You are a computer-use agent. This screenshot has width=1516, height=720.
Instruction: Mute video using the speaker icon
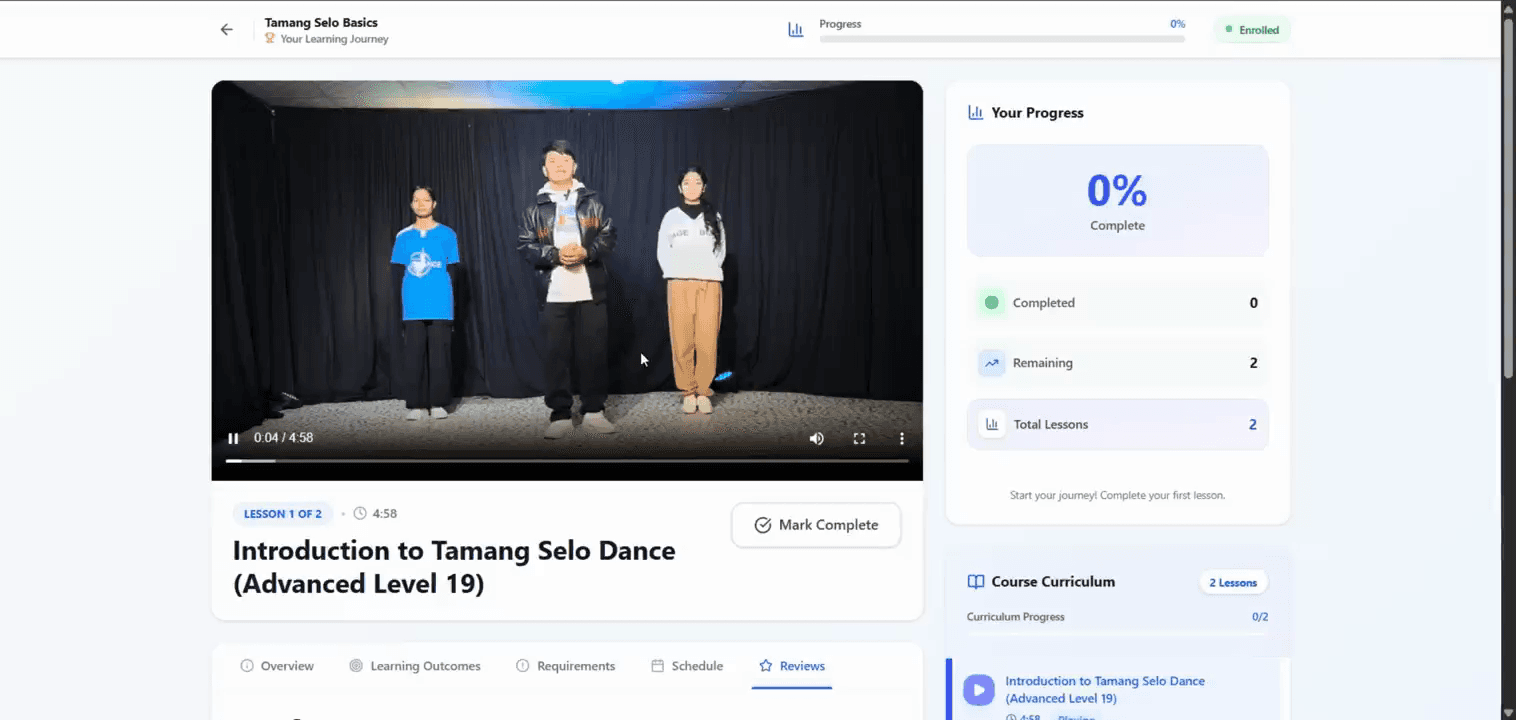pyautogui.click(x=817, y=438)
